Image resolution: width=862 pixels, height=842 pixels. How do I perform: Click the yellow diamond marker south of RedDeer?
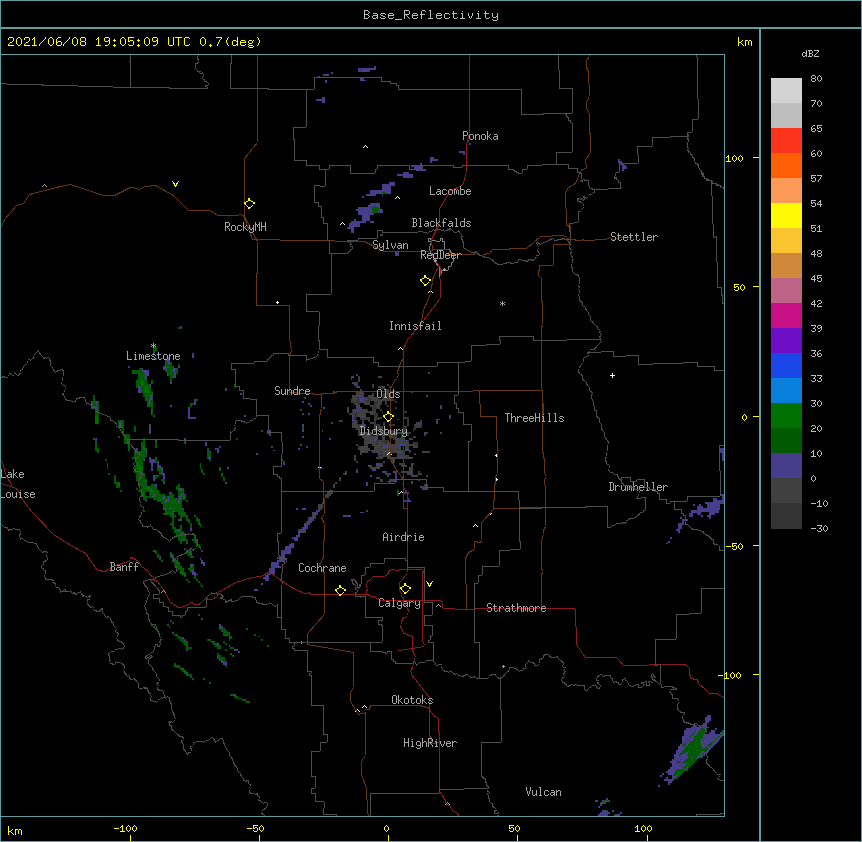pyautogui.click(x=426, y=281)
